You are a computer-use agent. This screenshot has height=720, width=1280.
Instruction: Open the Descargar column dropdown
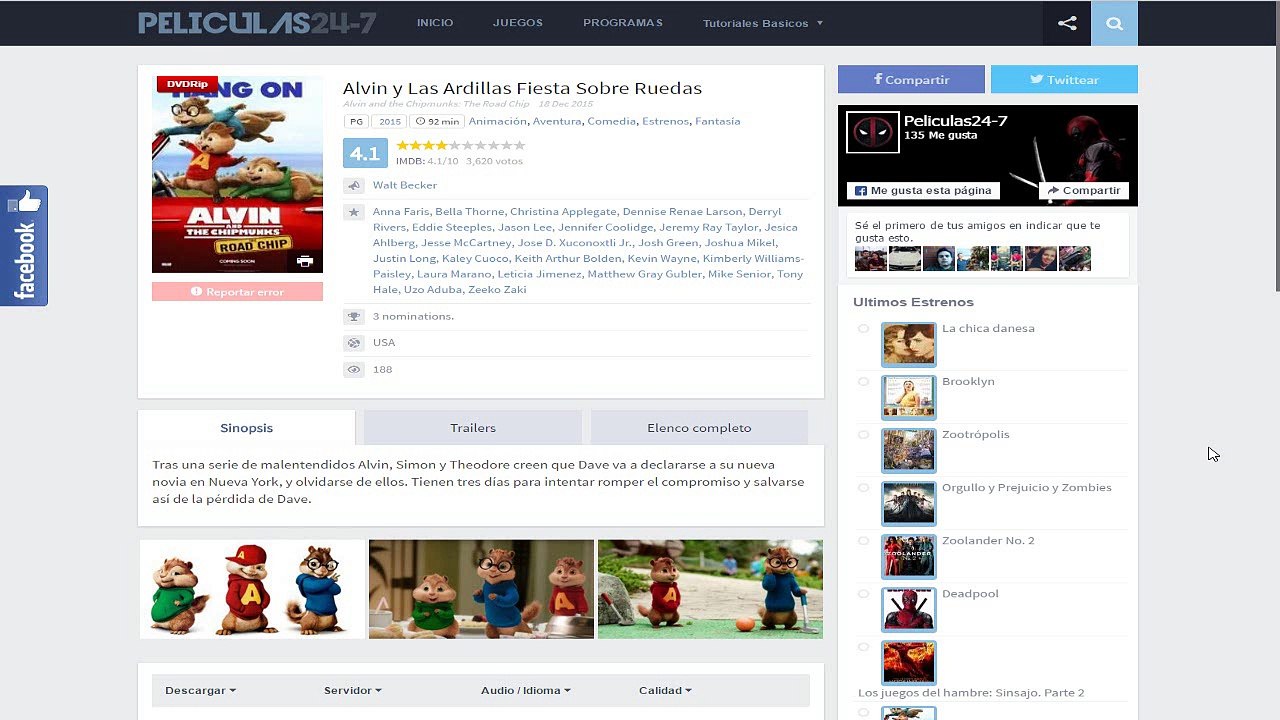point(200,690)
